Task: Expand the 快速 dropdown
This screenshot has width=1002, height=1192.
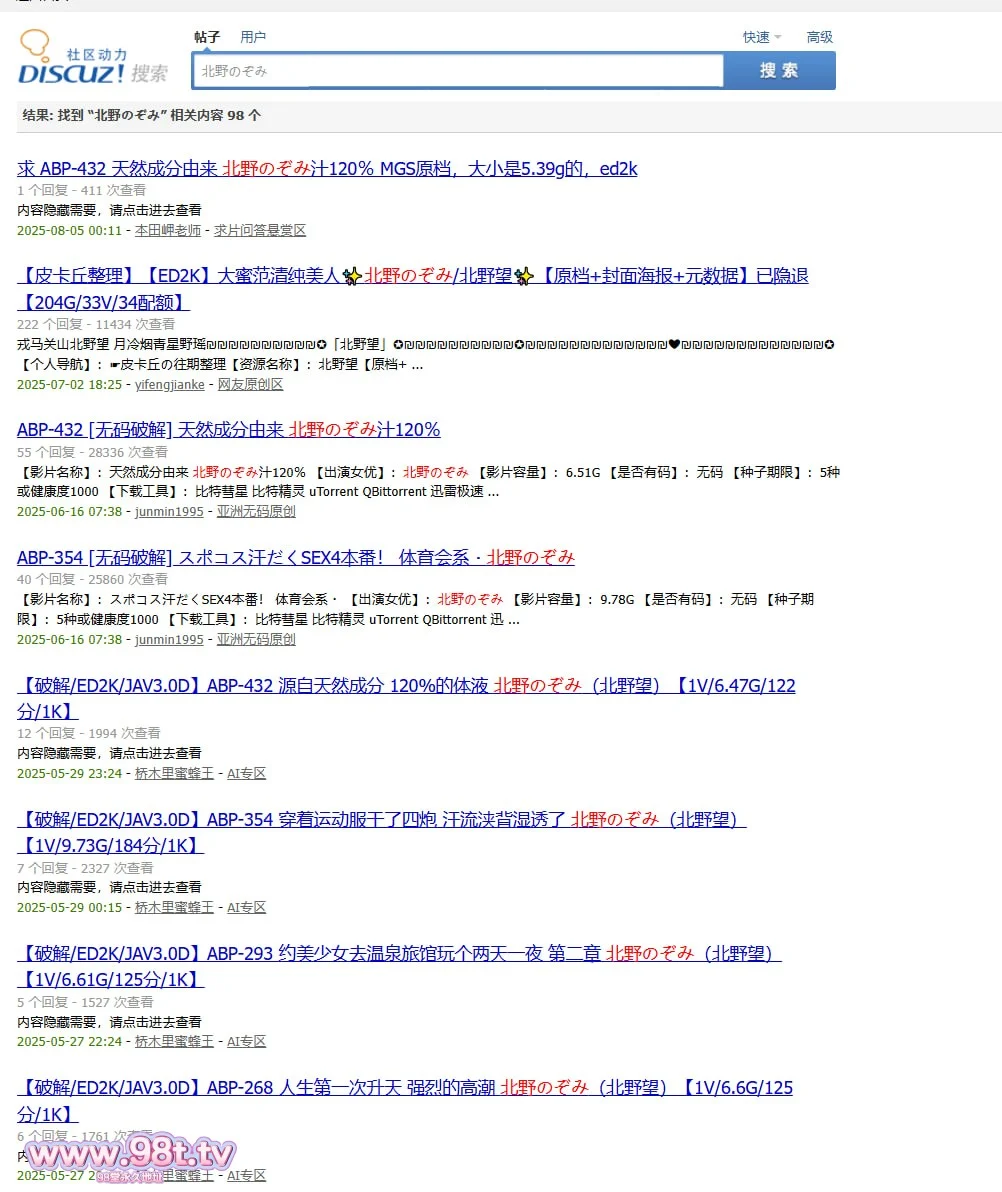Action: point(761,37)
